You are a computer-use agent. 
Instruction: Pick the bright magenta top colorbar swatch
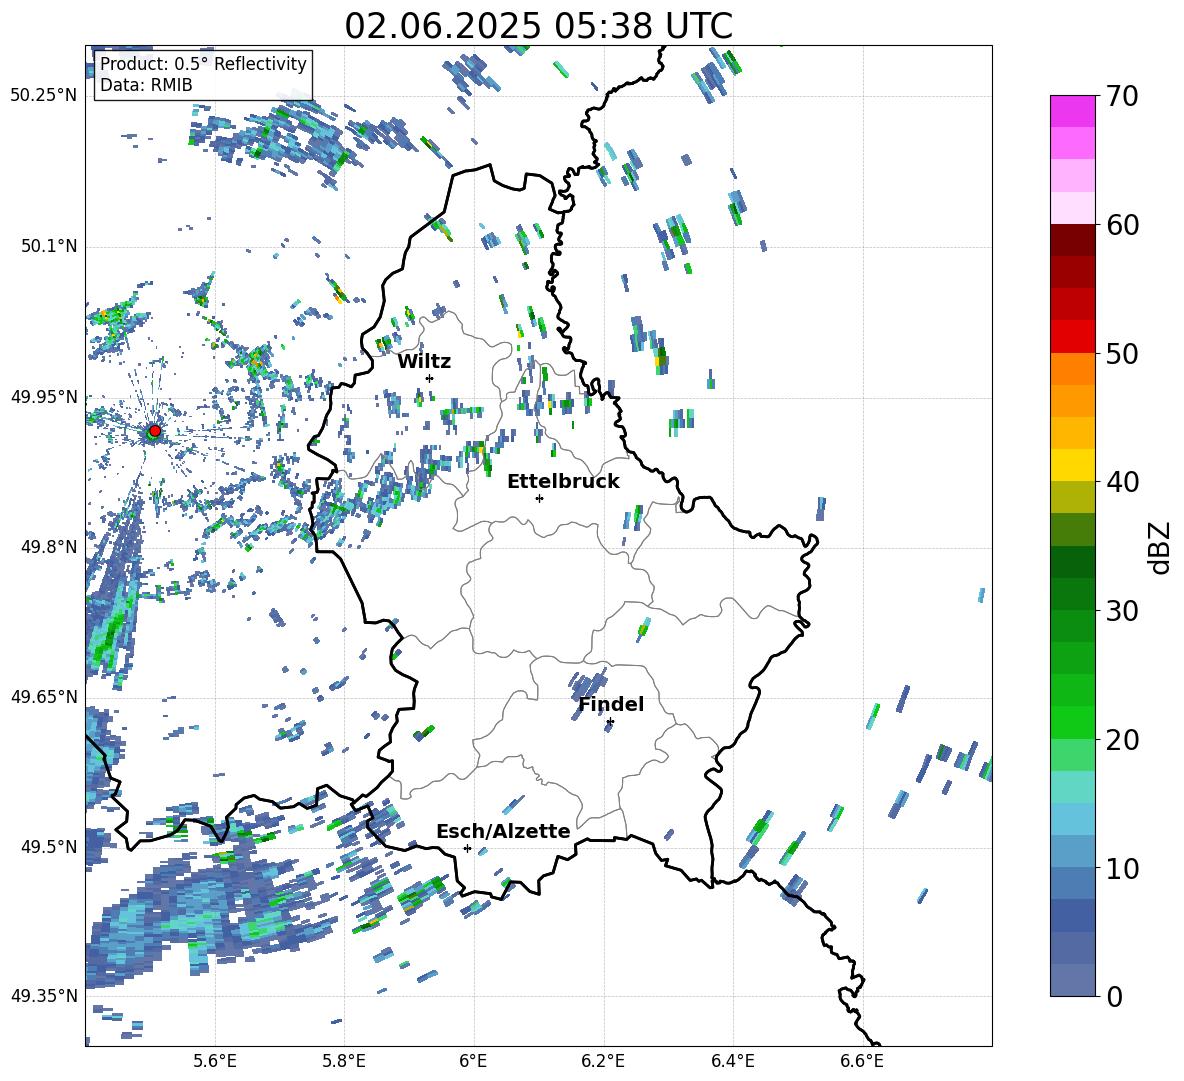pyautogui.click(x=1072, y=111)
